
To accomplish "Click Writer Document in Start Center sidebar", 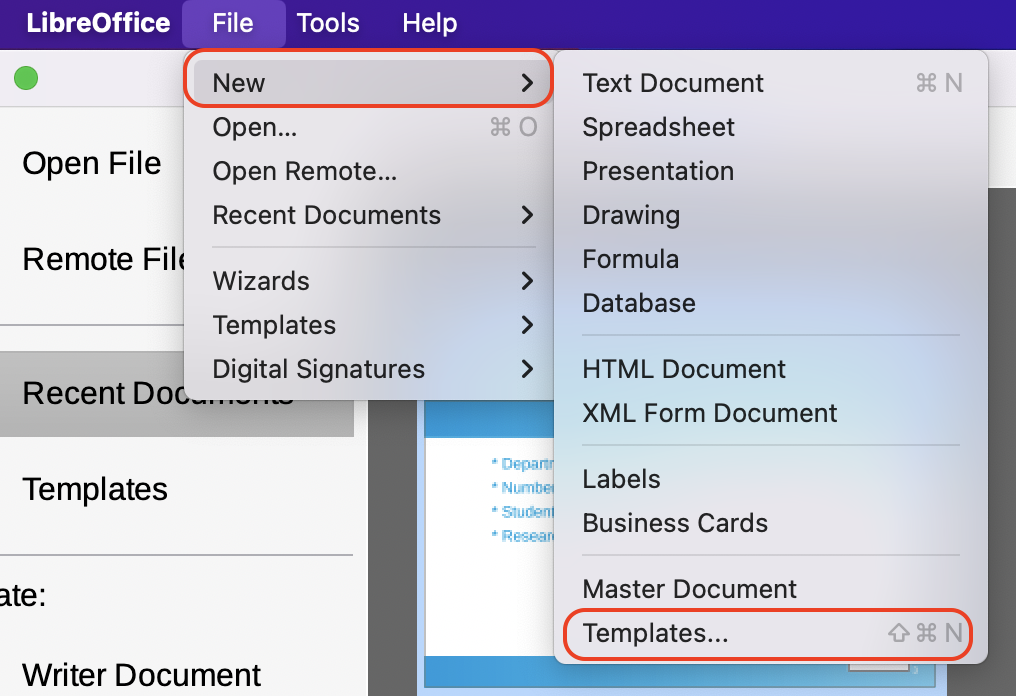I will [x=141, y=675].
